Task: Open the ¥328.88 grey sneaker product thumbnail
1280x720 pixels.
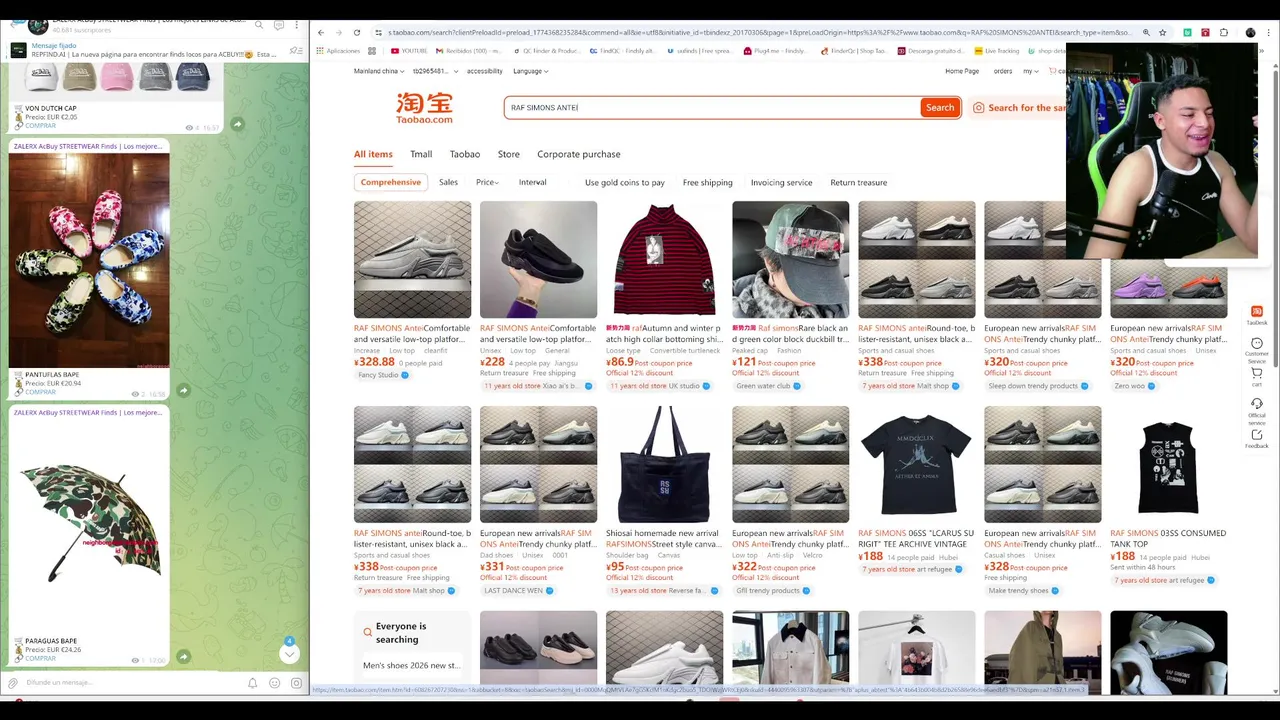Action: click(412, 260)
